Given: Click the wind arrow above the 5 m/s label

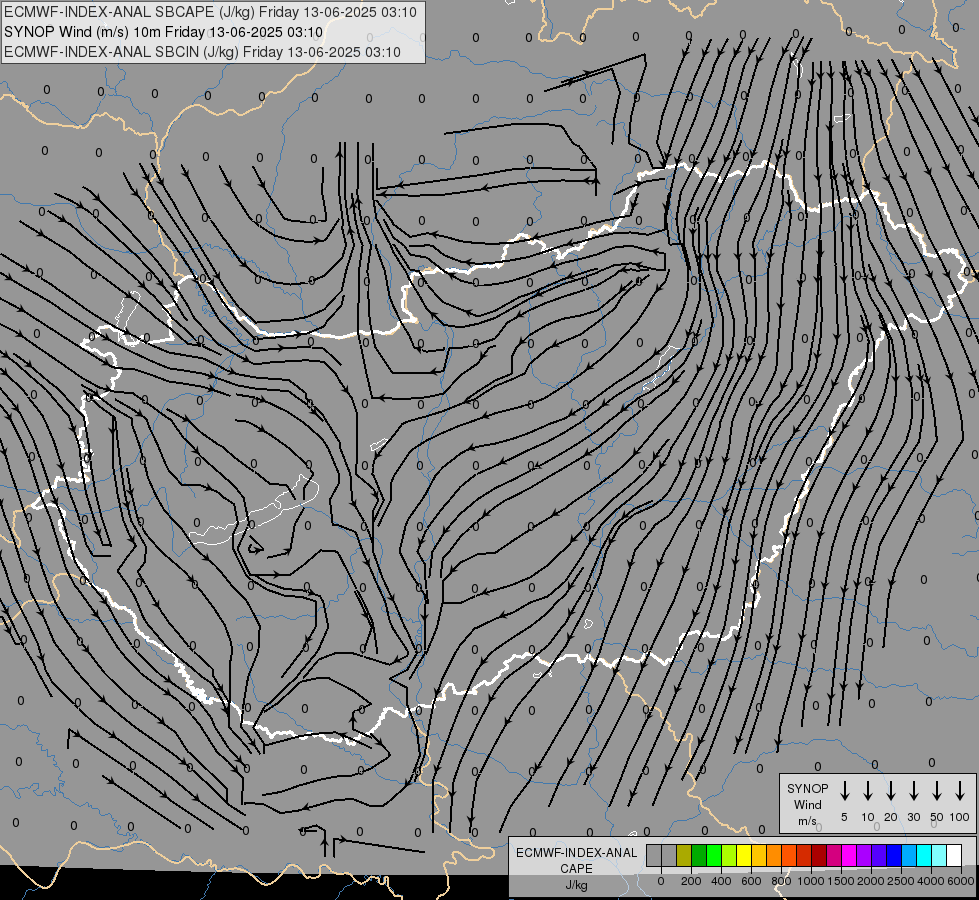Looking at the screenshot, I should [845, 791].
